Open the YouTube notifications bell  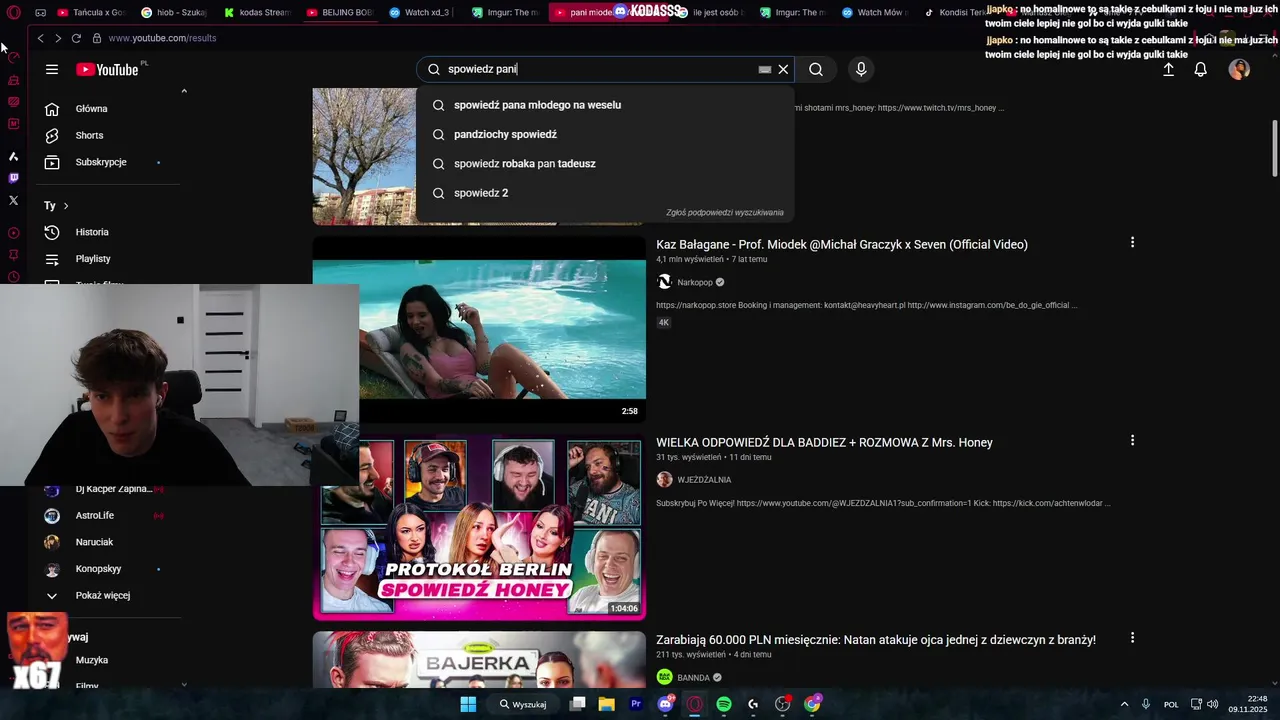[x=1201, y=69]
